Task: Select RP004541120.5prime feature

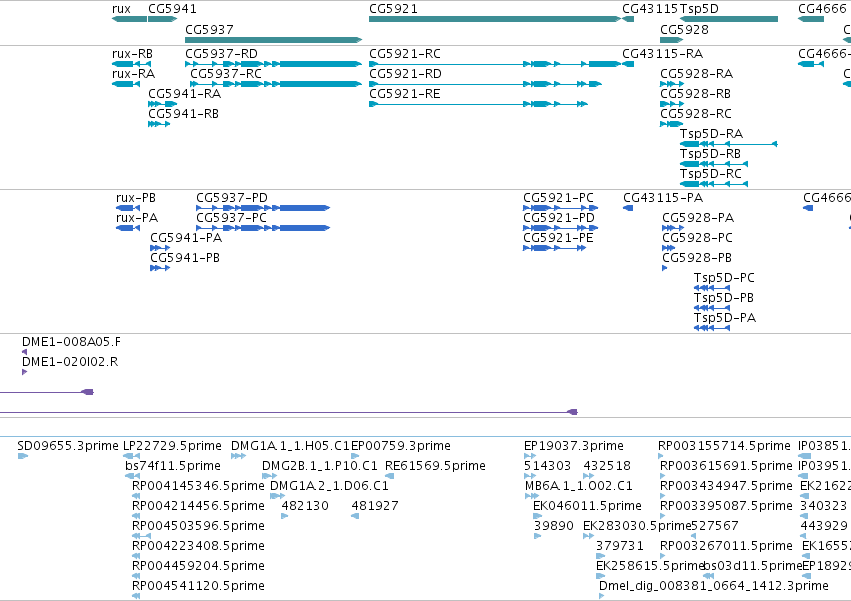Action: coord(136,596)
